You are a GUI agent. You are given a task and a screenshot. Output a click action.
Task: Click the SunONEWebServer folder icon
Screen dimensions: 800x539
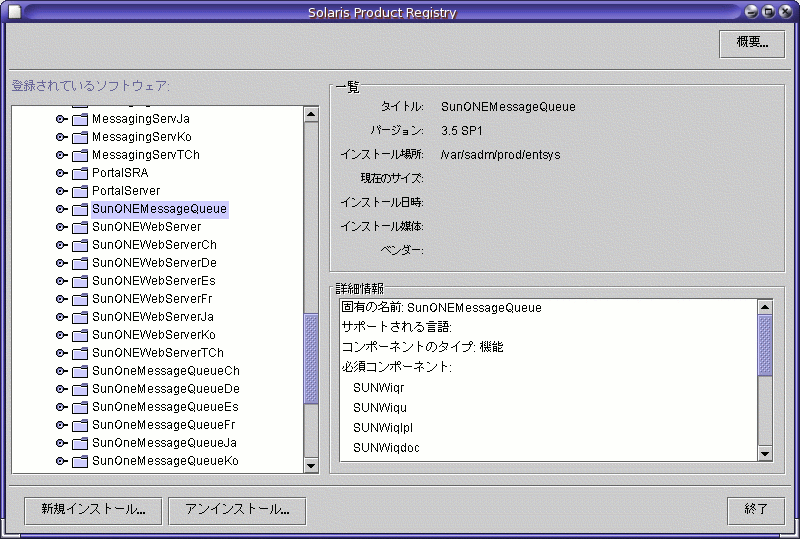pos(80,227)
